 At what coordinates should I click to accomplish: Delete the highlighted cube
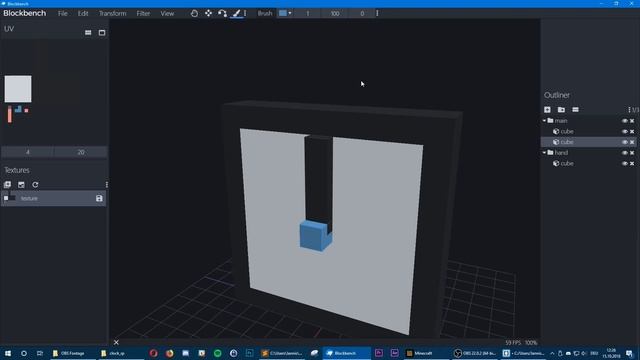point(632,142)
